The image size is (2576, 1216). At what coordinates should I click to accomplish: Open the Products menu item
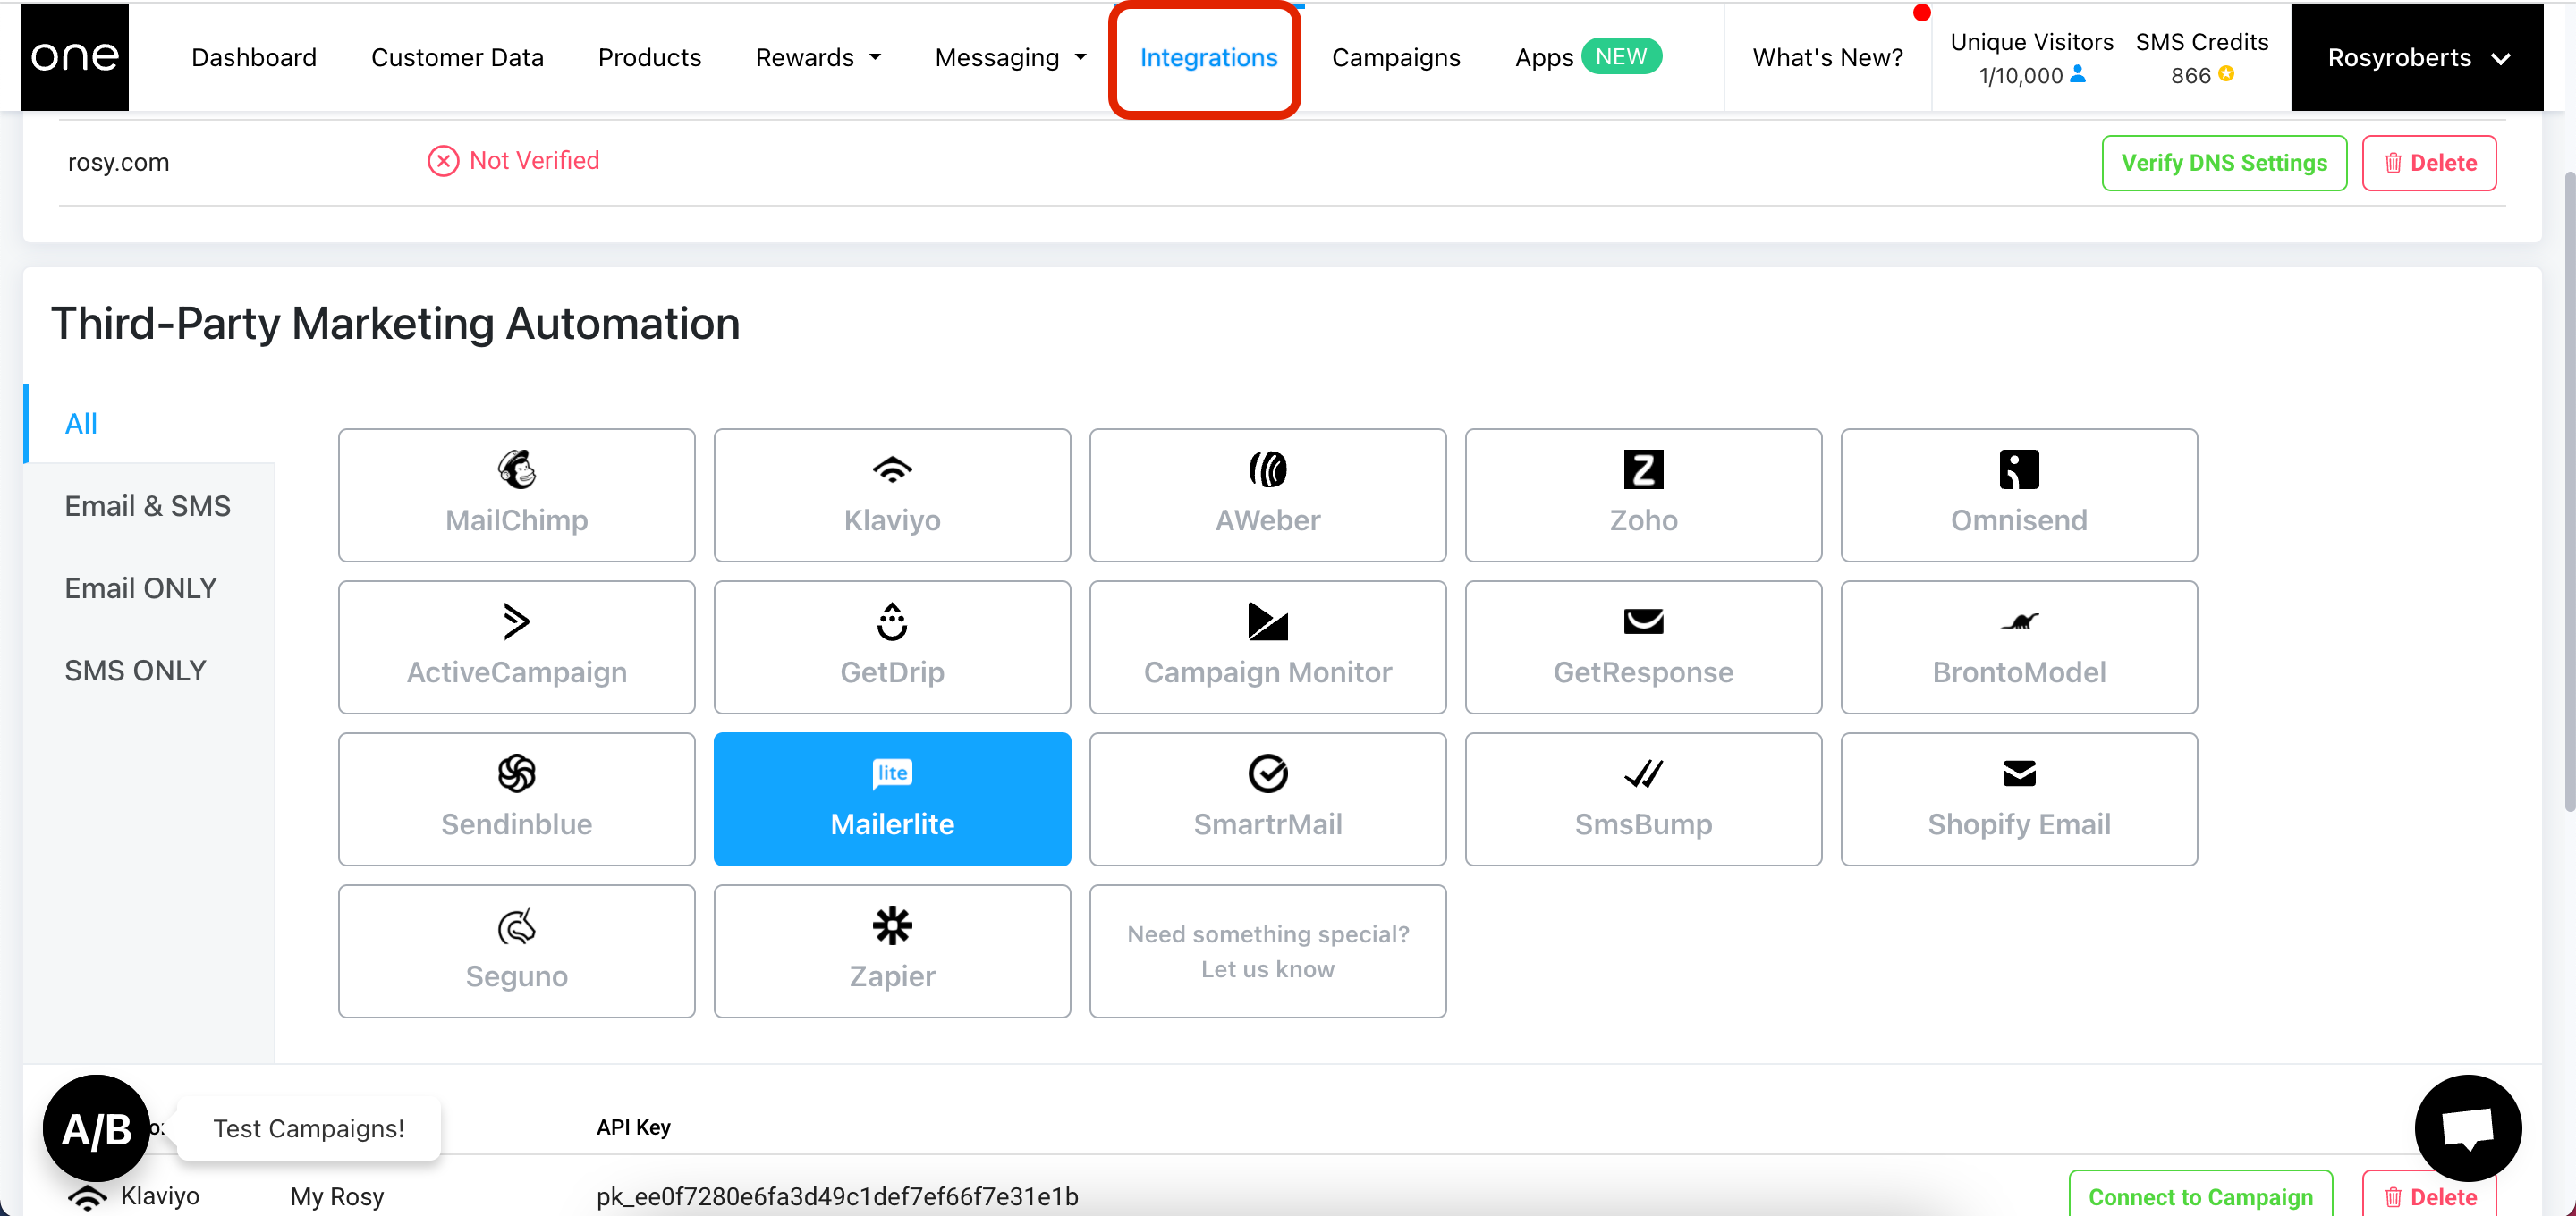point(649,57)
